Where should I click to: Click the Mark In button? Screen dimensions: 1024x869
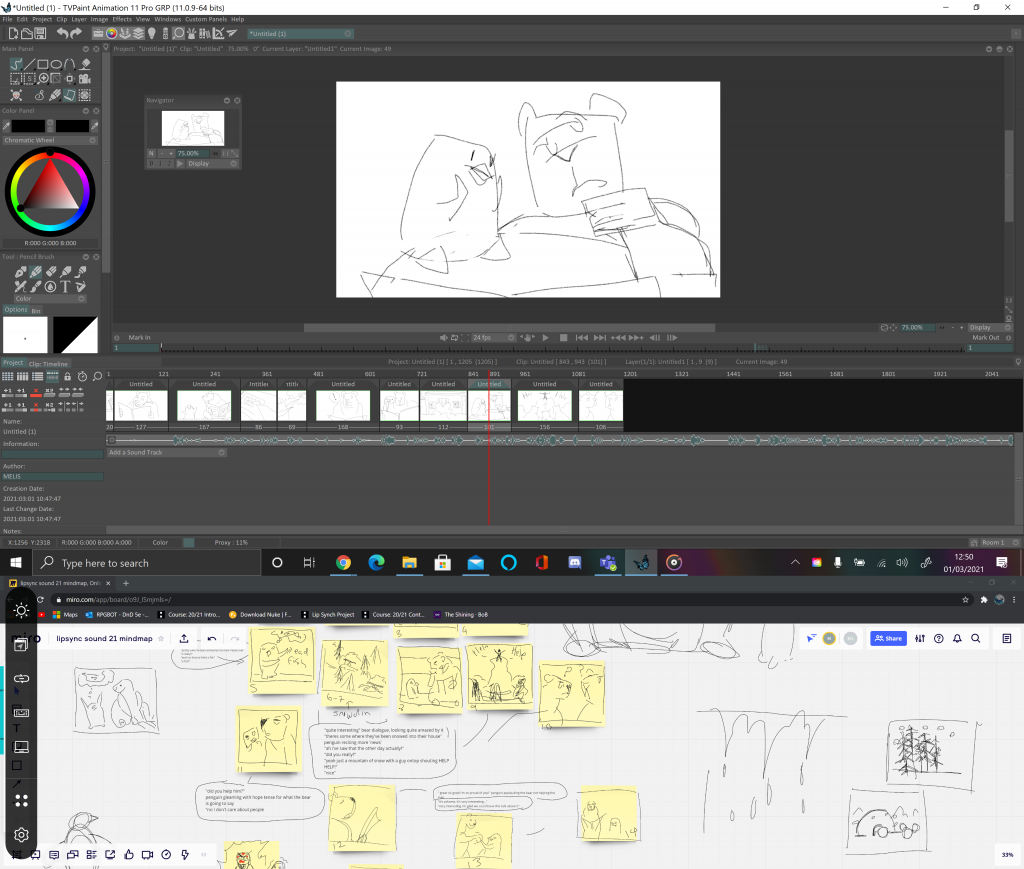point(139,338)
